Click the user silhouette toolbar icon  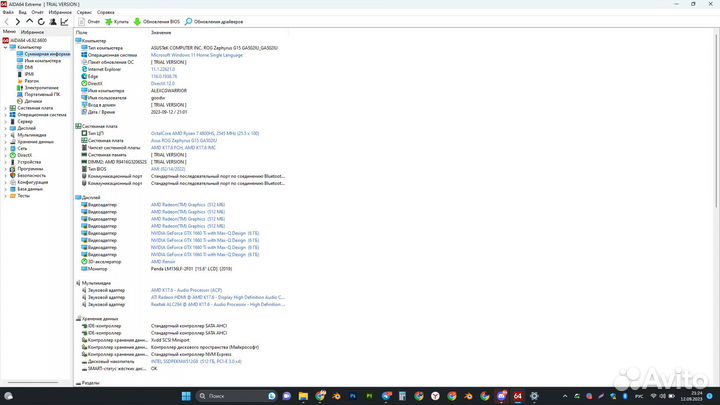point(53,22)
